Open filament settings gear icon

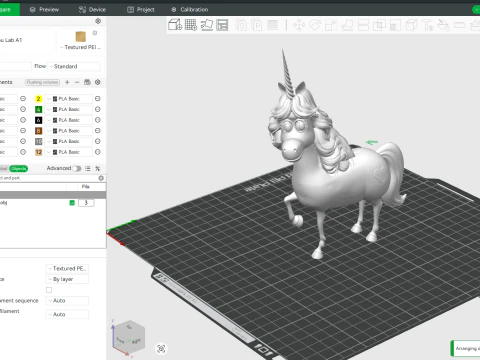click(x=98, y=82)
